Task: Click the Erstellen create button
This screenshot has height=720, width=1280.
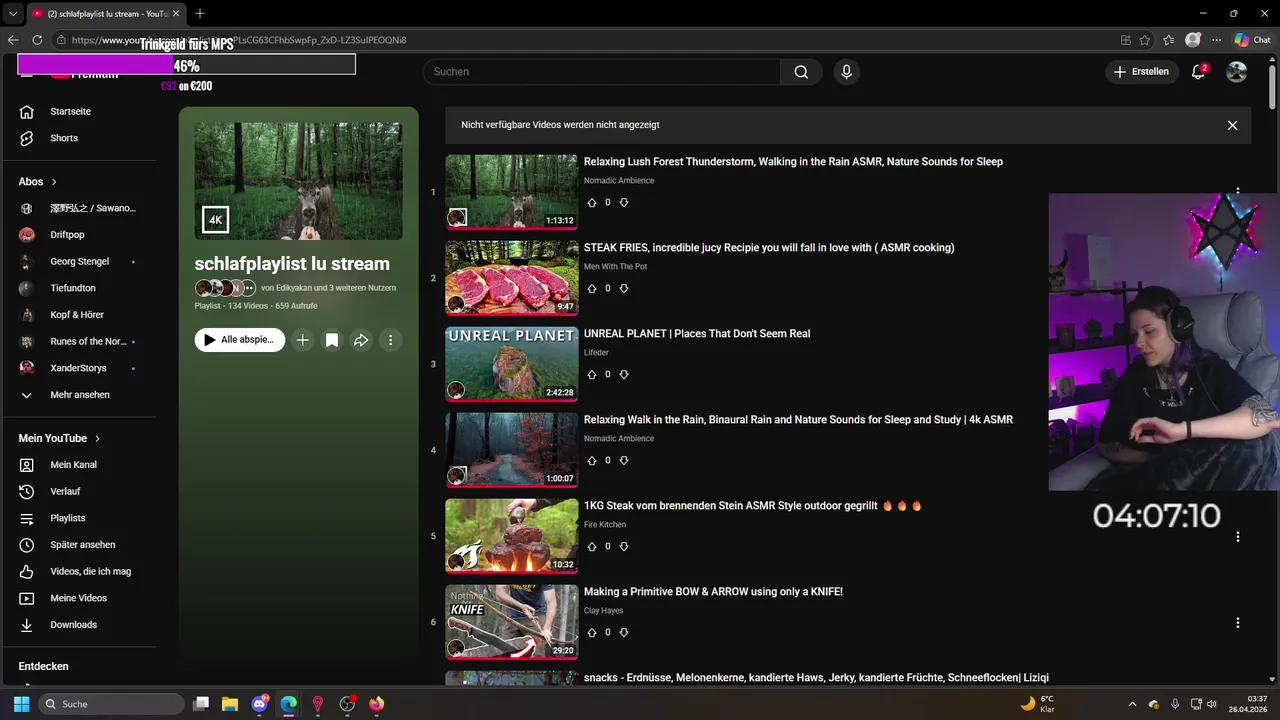Action: (x=1141, y=72)
